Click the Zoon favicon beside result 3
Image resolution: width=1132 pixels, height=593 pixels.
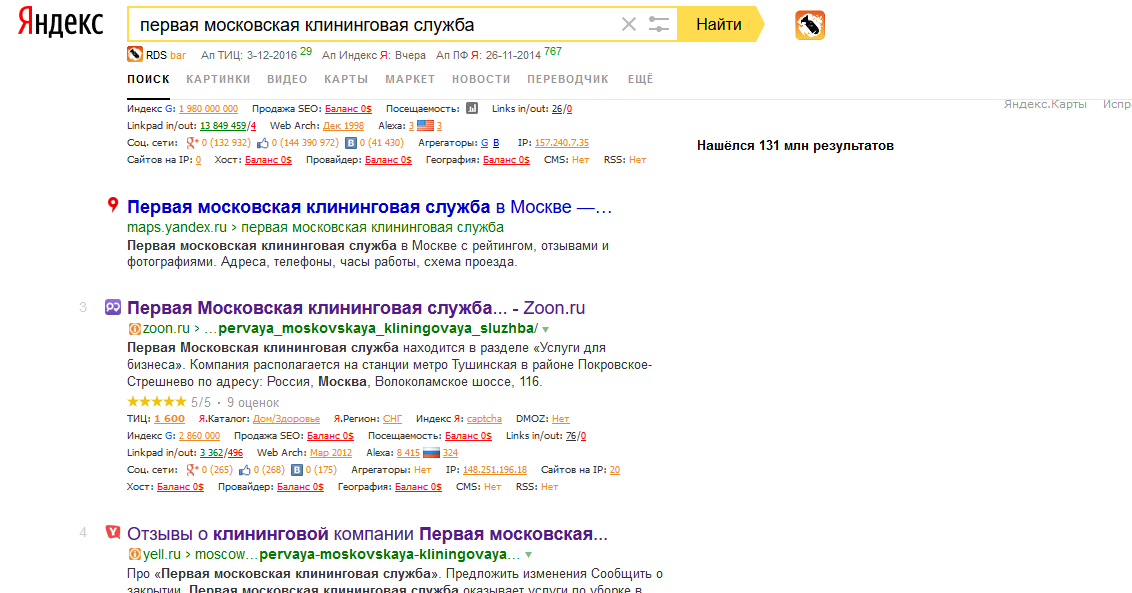113,307
